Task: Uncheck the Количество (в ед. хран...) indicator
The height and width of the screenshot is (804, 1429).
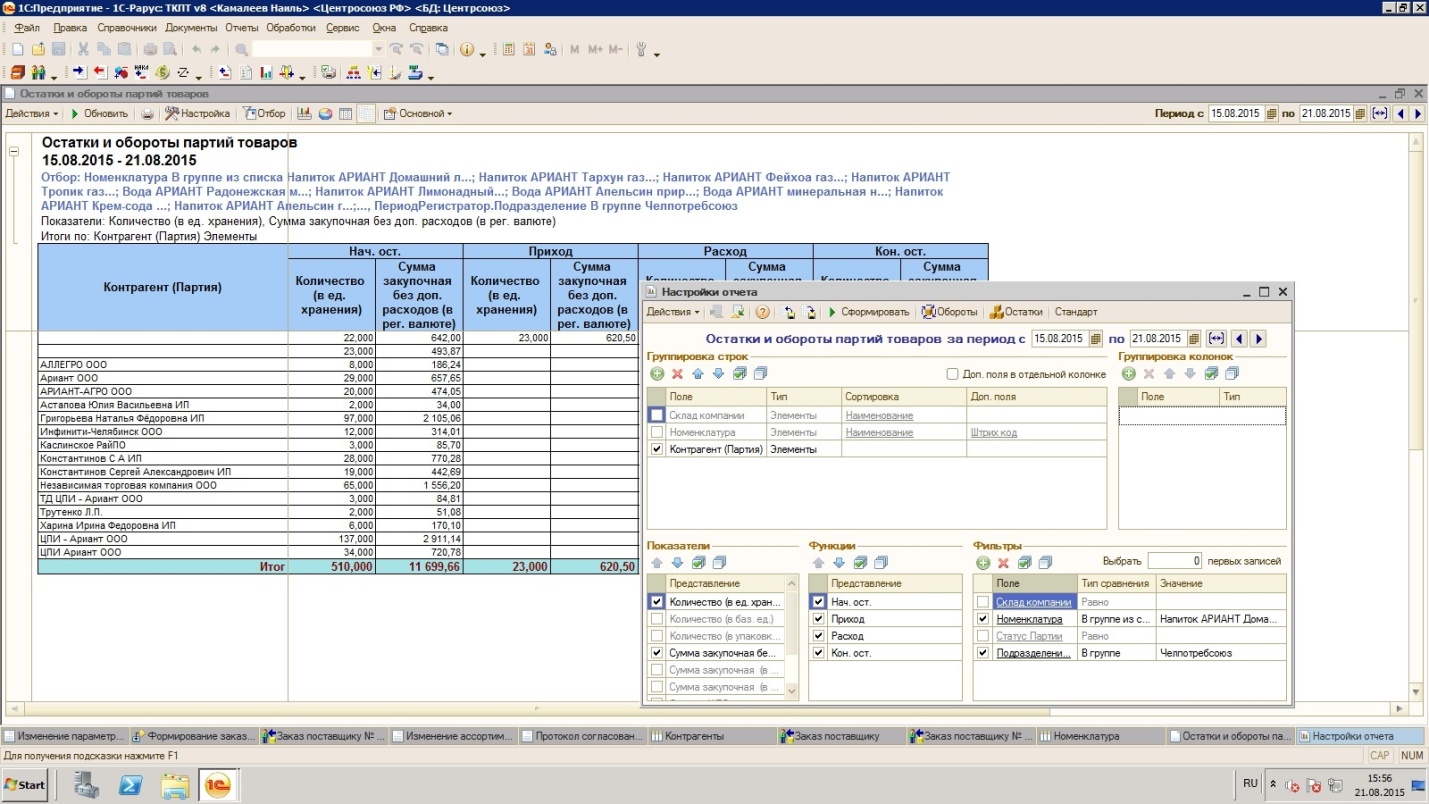Action: pyautogui.click(x=656, y=602)
